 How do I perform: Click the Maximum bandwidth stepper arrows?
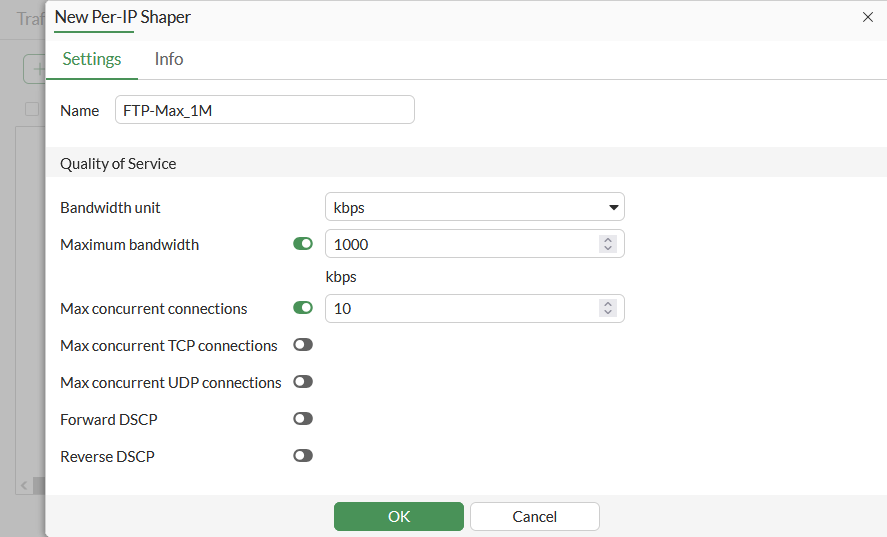607,244
